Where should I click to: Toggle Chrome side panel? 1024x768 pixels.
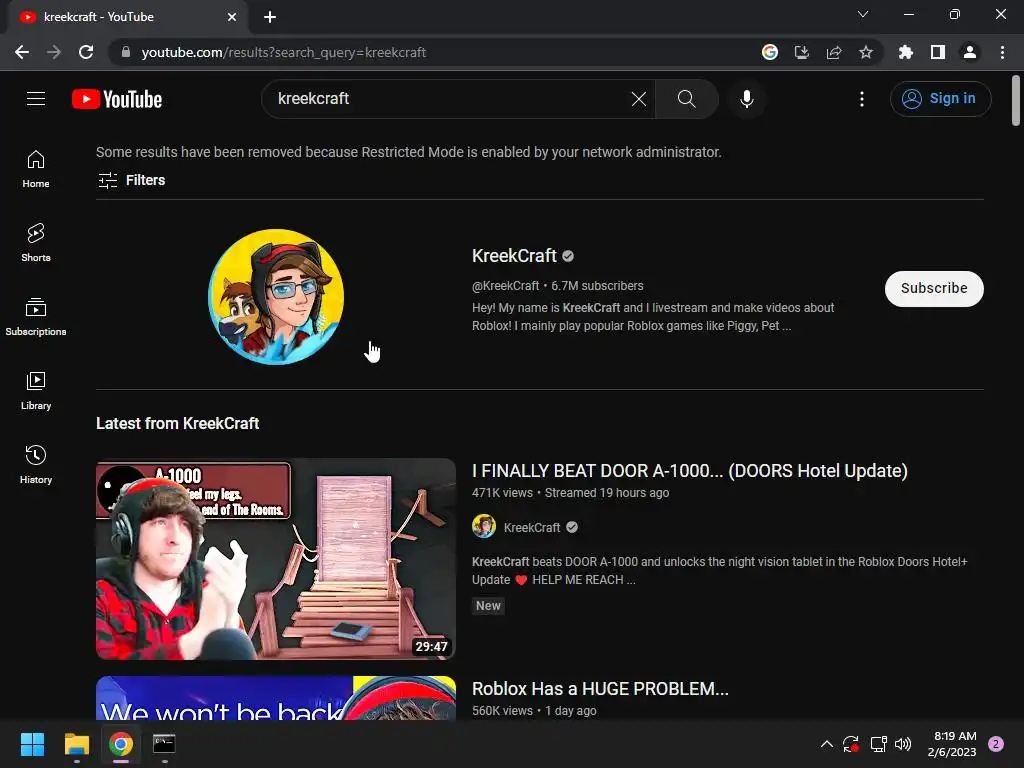point(938,52)
